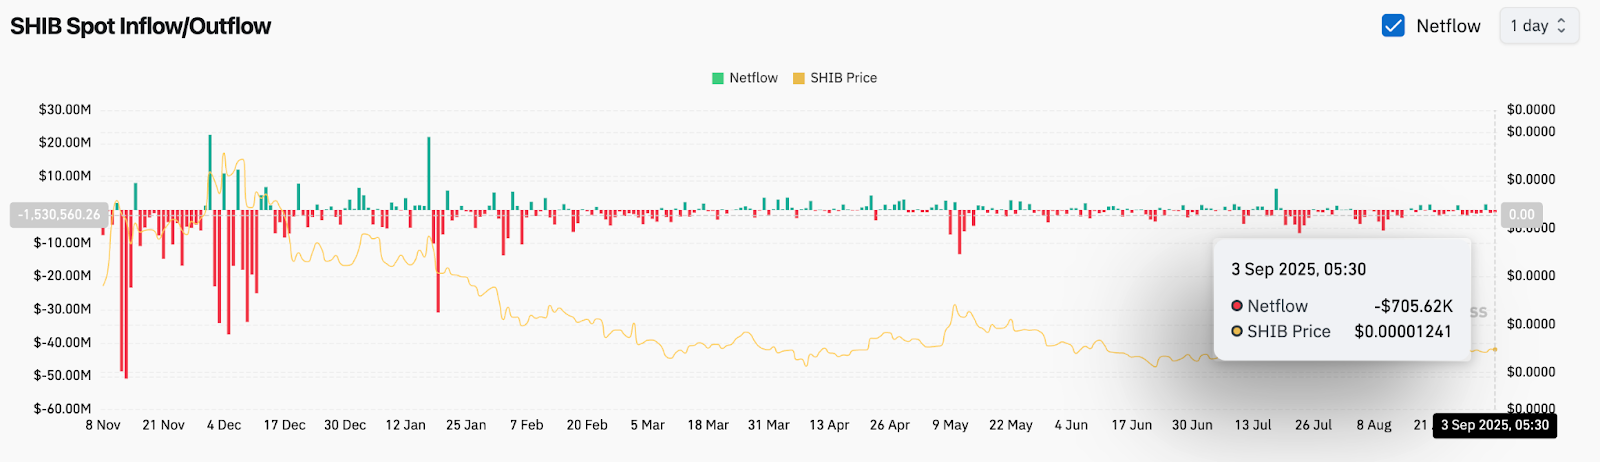This screenshot has height=462, width=1600.
Task: Toggle the Netflow legend series
Action: click(744, 78)
